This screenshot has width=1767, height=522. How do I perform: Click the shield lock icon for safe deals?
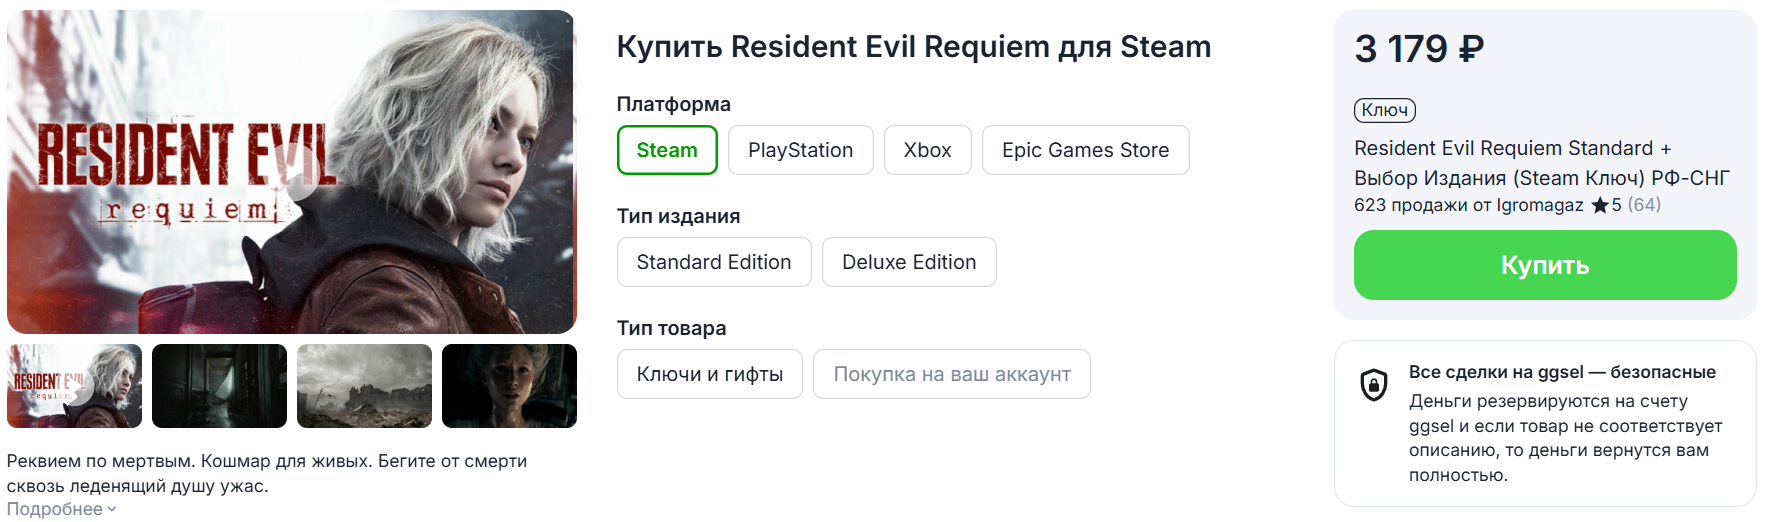tap(1374, 385)
